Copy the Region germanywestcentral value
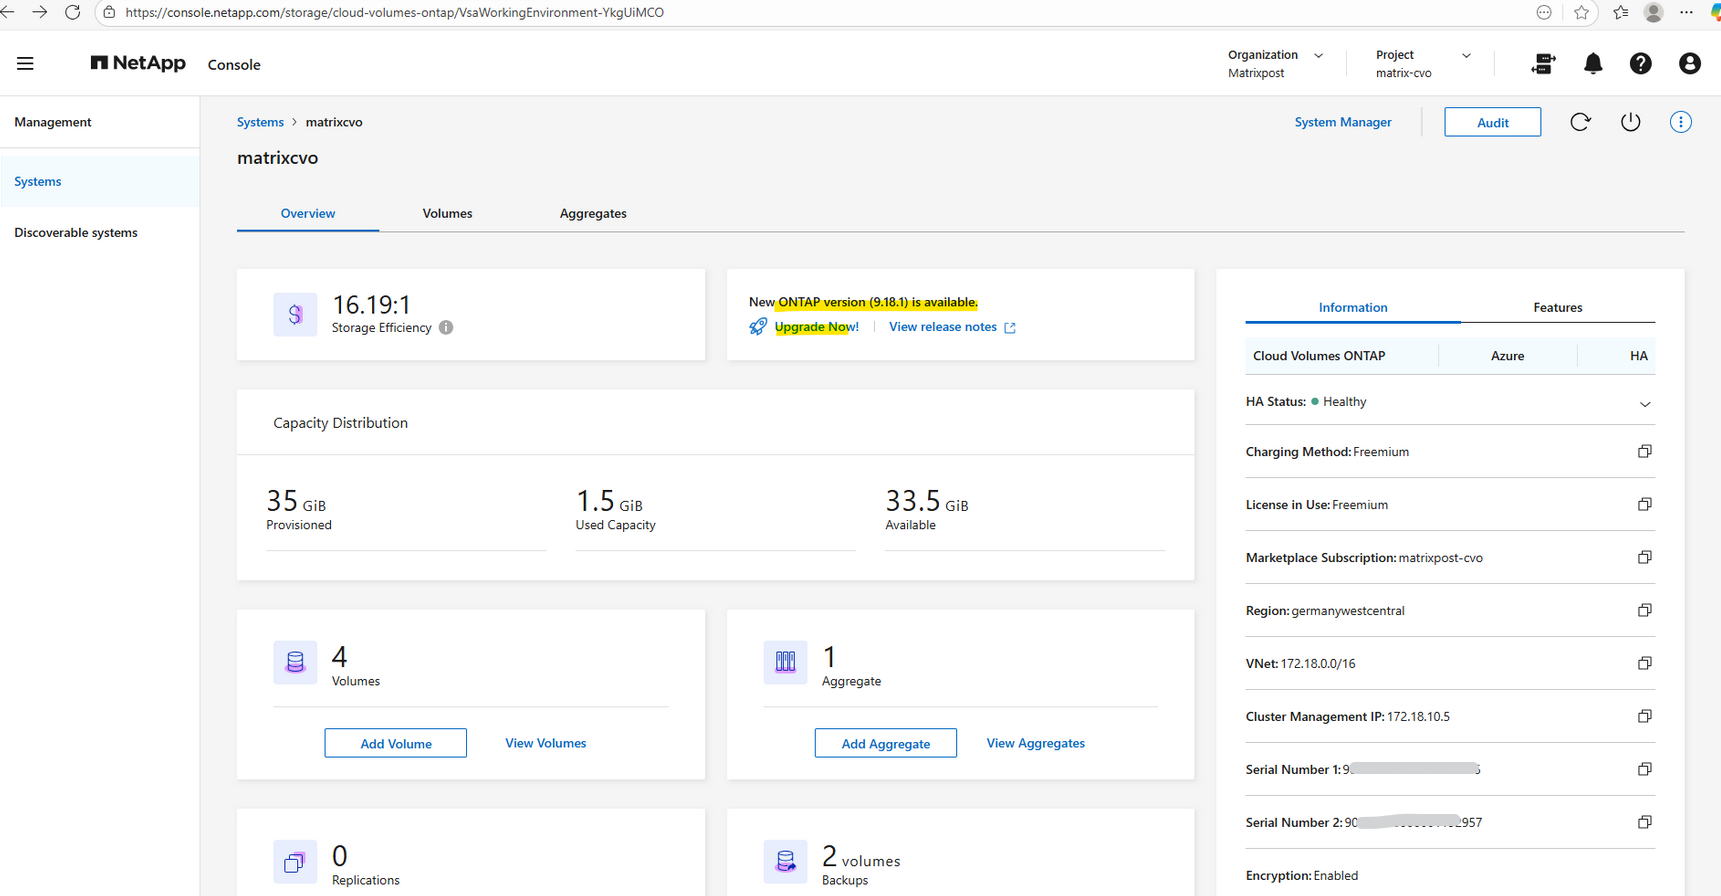Screen dimensions: 1721x896 click(1644, 610)
